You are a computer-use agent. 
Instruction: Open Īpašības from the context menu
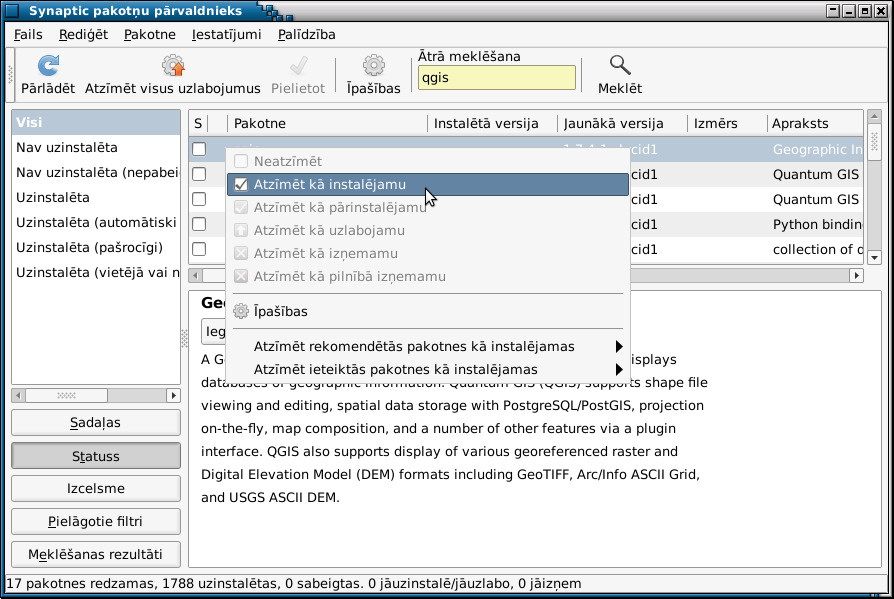(428, 311)
